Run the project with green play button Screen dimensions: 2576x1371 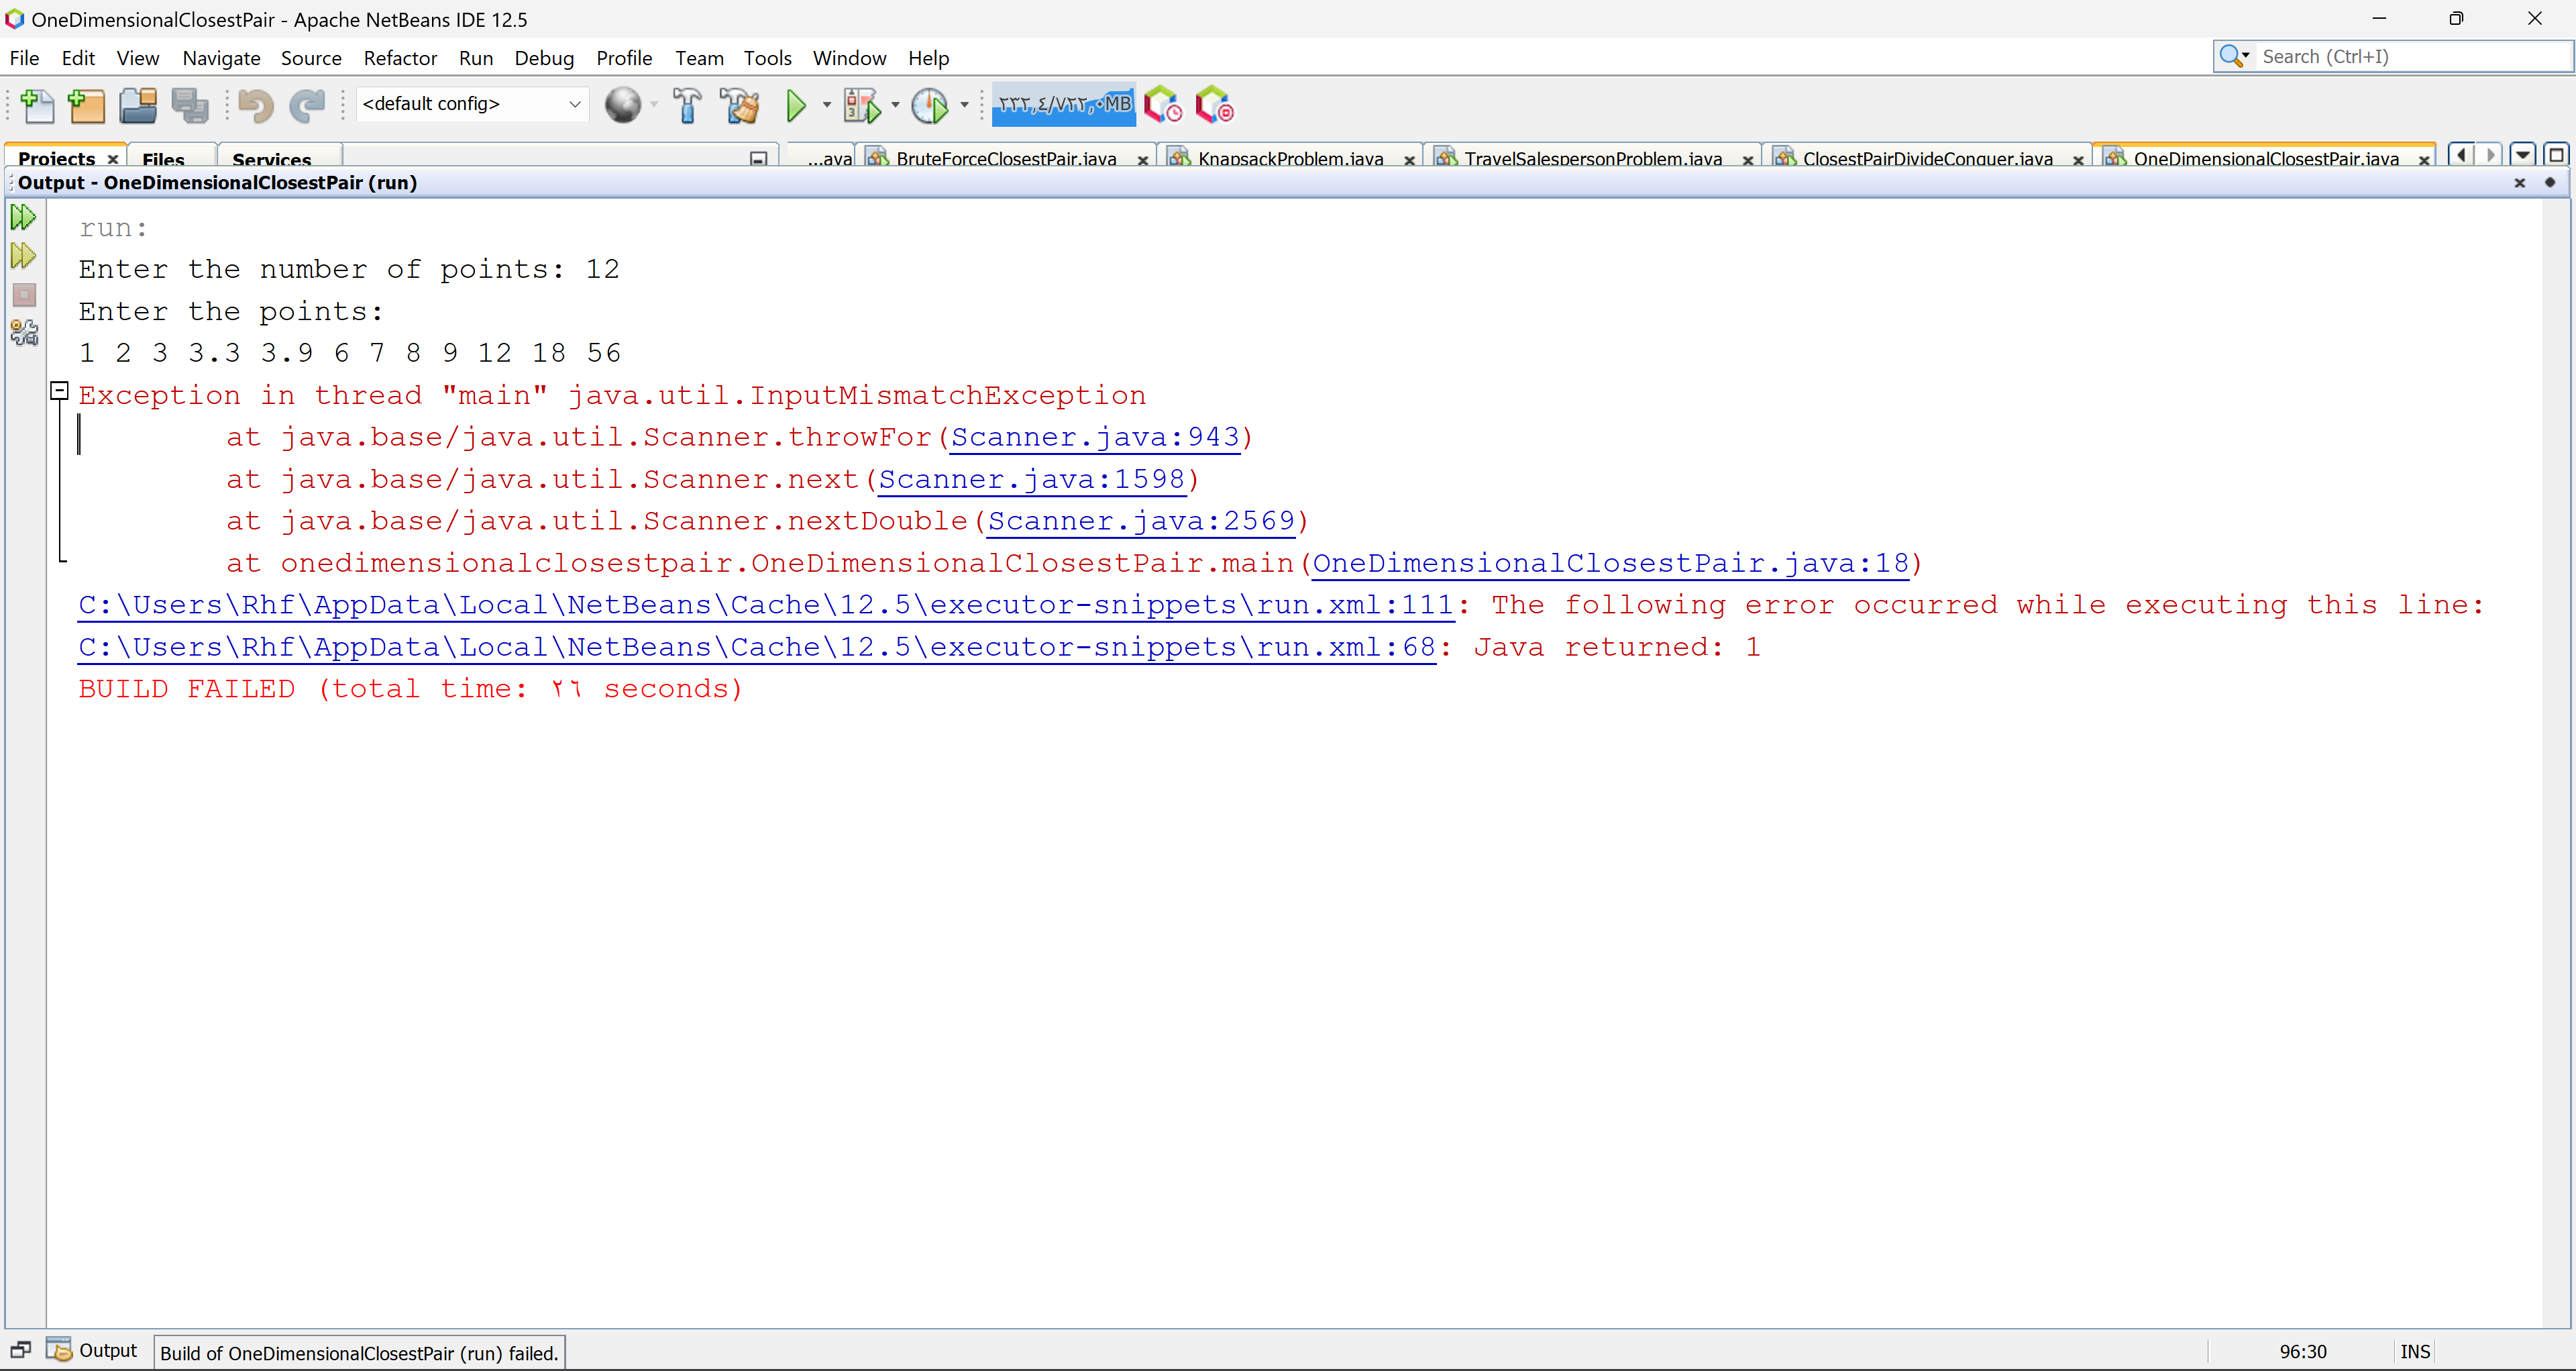tap(796, 105)
